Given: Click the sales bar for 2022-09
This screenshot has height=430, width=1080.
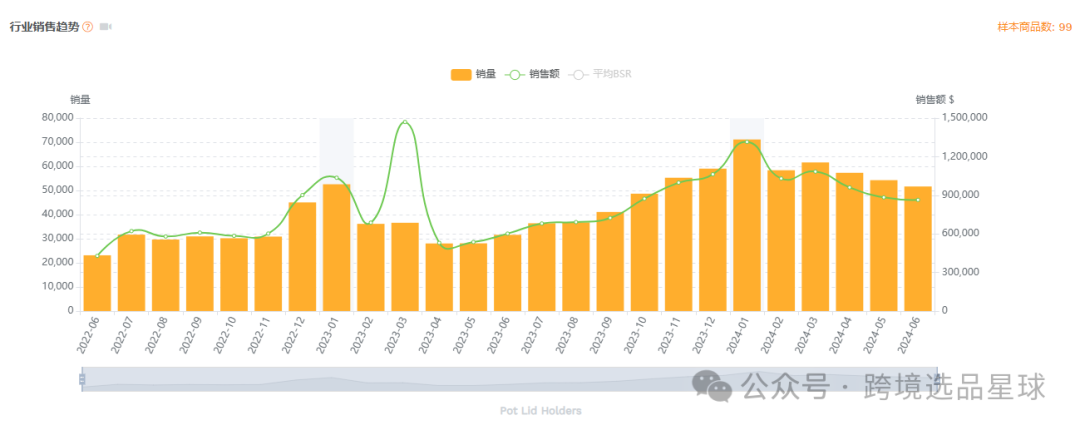Looking at the screenshot, I should click(x=200, y=274).
